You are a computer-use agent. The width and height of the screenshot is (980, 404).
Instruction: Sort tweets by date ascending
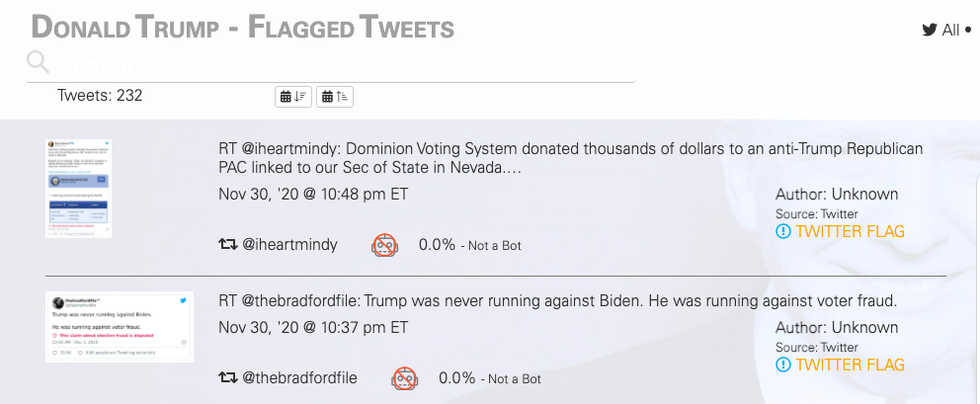click(x=335, y=96)
